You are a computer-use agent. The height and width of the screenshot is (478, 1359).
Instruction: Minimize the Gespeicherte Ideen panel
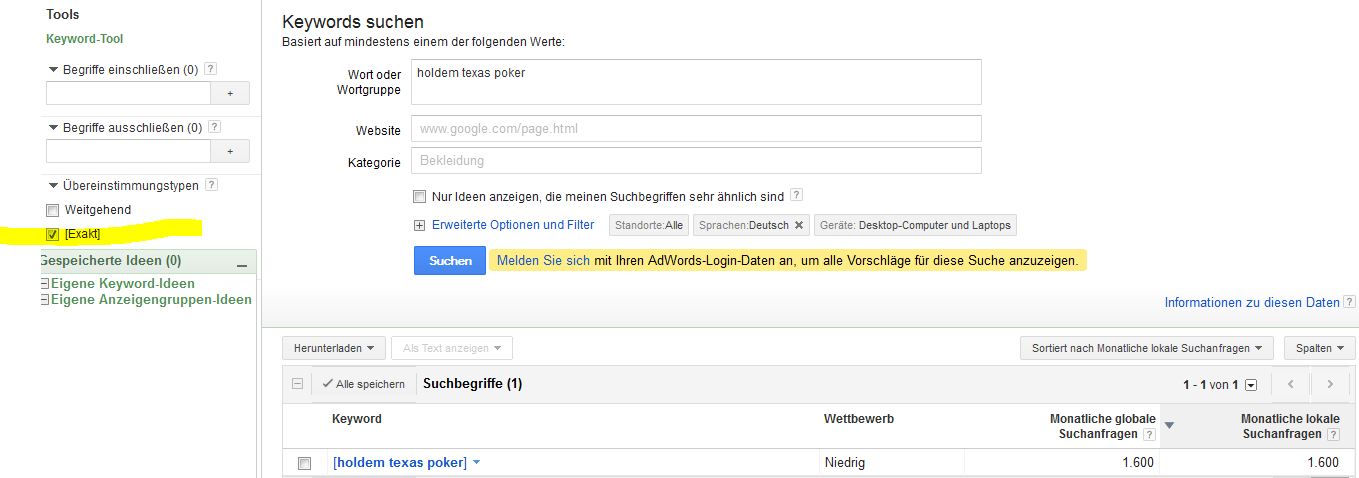coord(242,262)
